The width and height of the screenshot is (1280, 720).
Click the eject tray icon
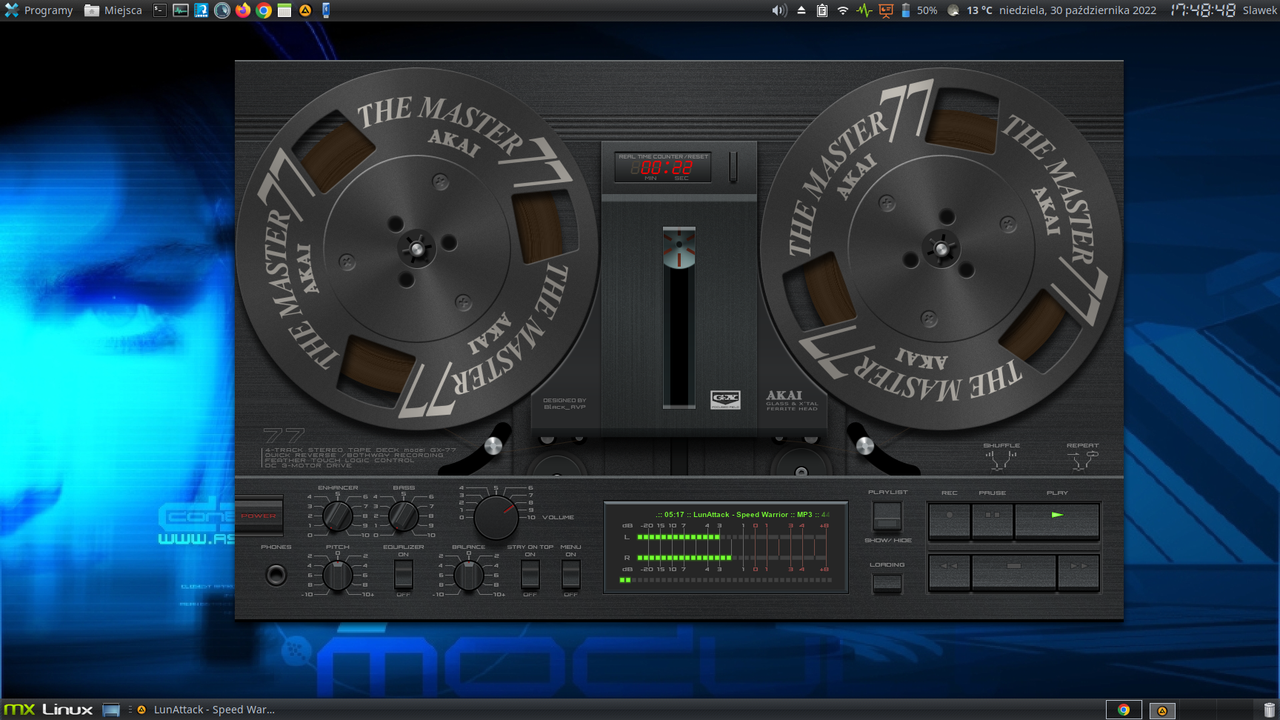[801, 10]
